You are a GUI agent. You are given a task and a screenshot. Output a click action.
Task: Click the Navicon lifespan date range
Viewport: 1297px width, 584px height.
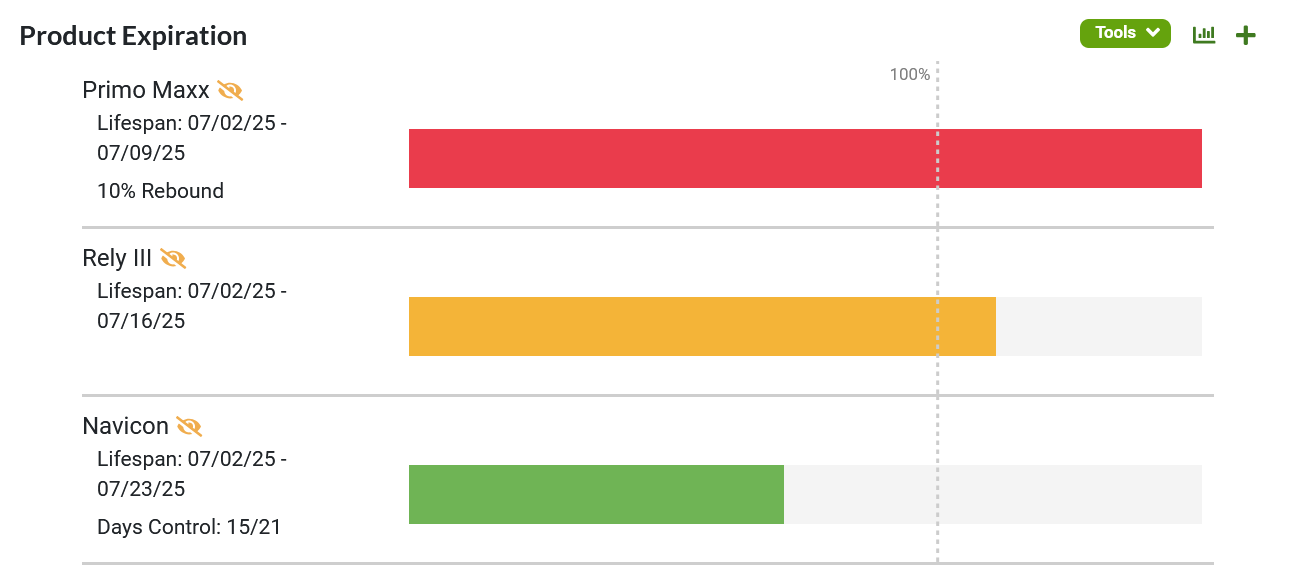click(192, 474)
